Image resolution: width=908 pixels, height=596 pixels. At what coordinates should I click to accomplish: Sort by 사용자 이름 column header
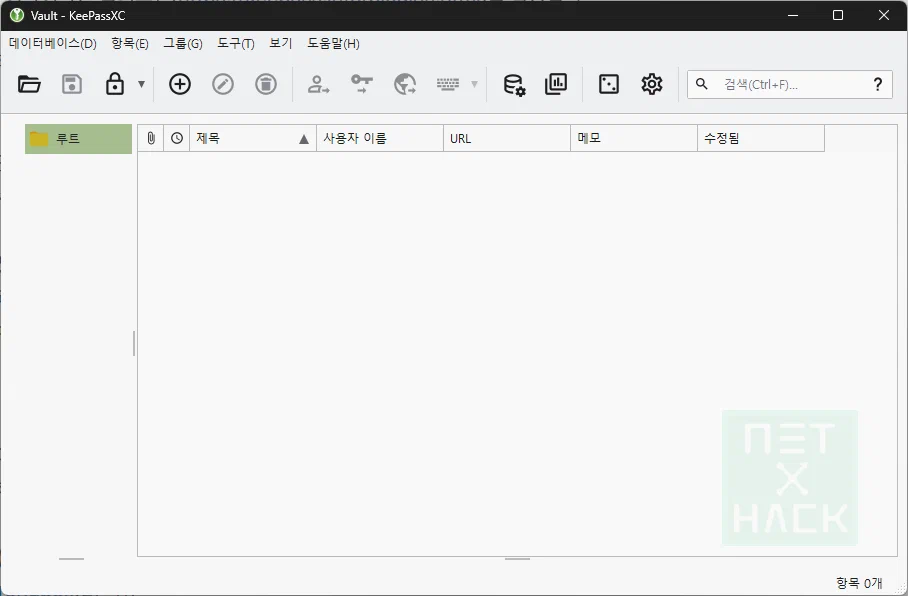pos(380,138)
